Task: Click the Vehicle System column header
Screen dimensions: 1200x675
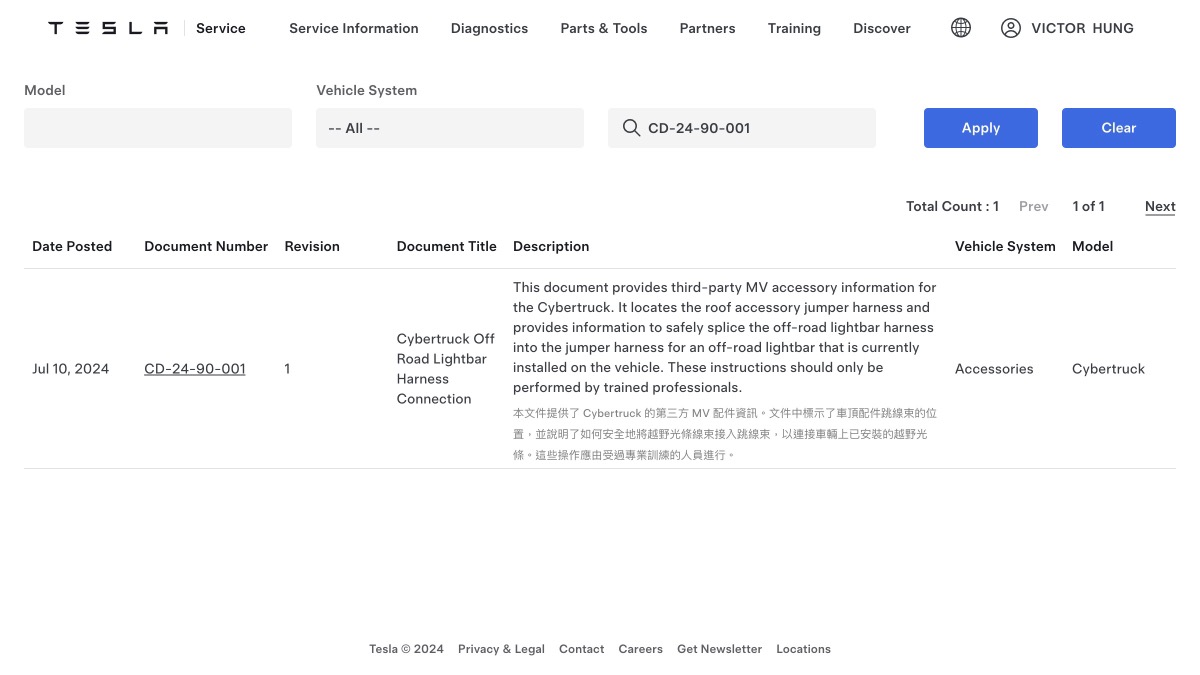Action: (x=1005, y=246)
